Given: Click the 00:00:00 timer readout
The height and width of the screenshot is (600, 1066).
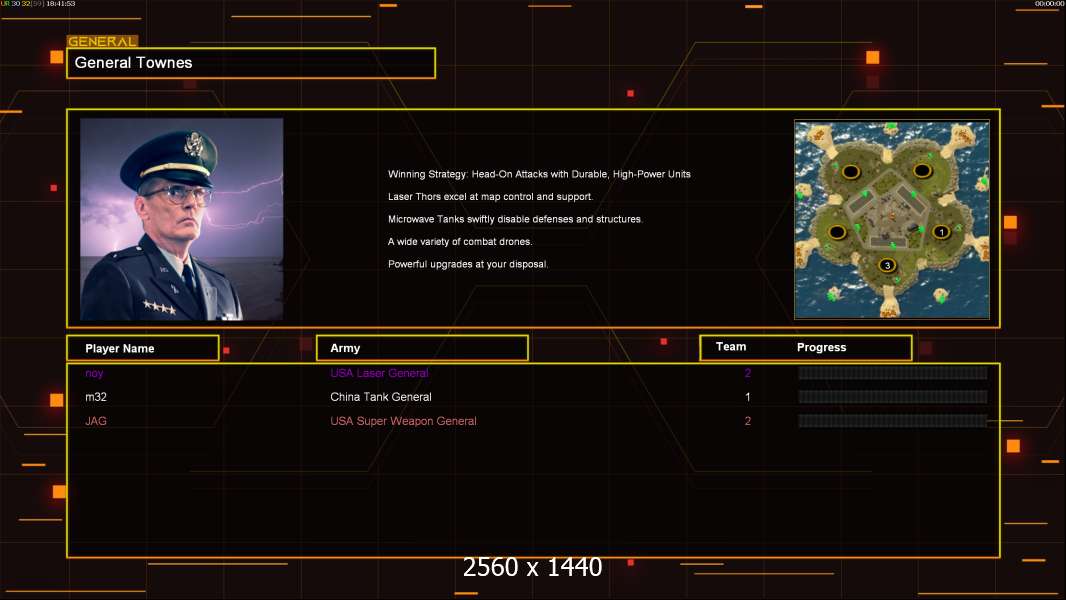Looking at the screenshot, I should point(1049,4).
